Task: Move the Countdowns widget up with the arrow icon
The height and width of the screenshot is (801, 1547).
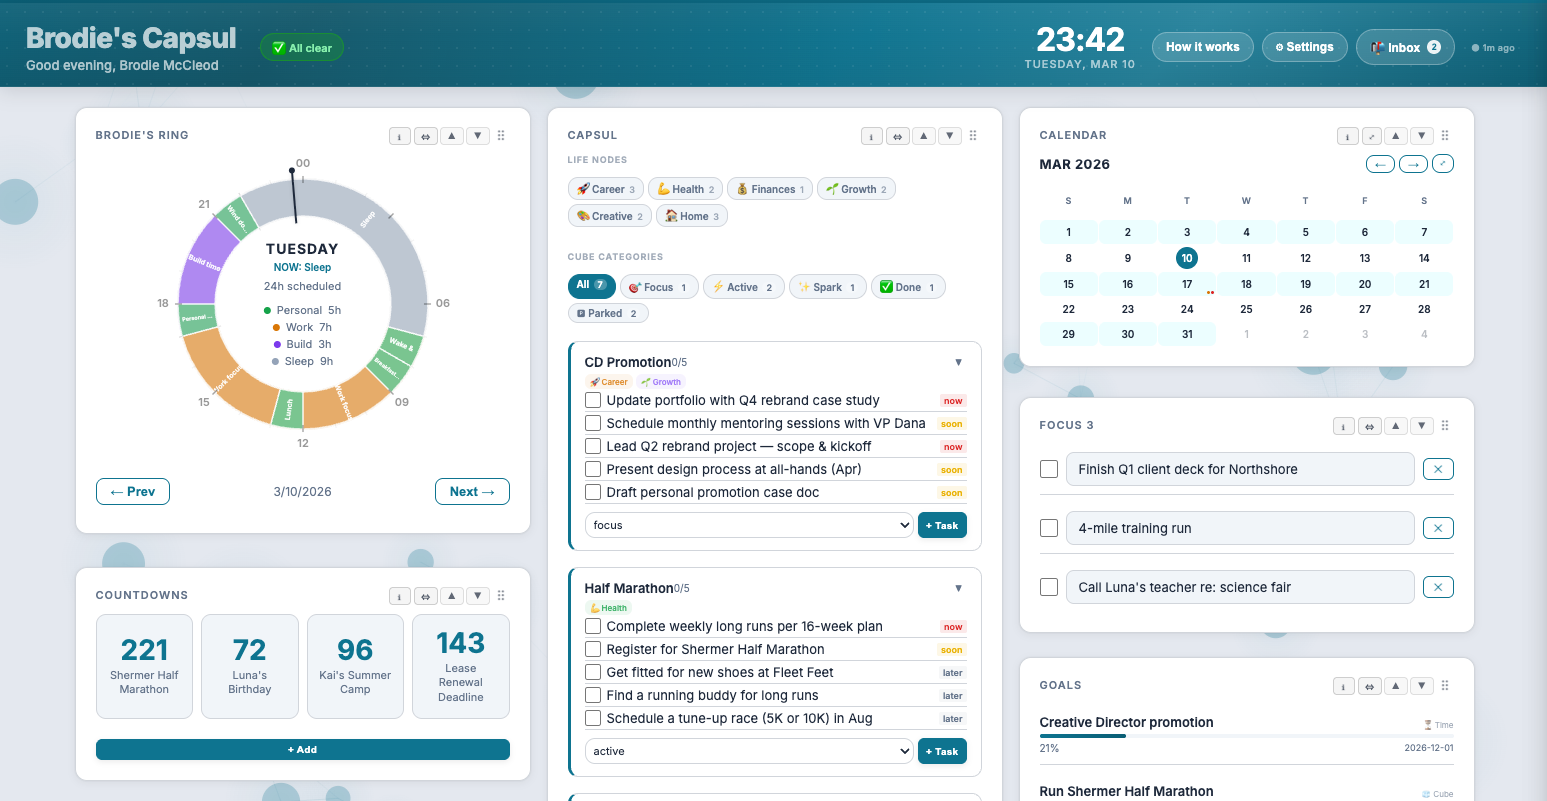Action: [451, 595]
